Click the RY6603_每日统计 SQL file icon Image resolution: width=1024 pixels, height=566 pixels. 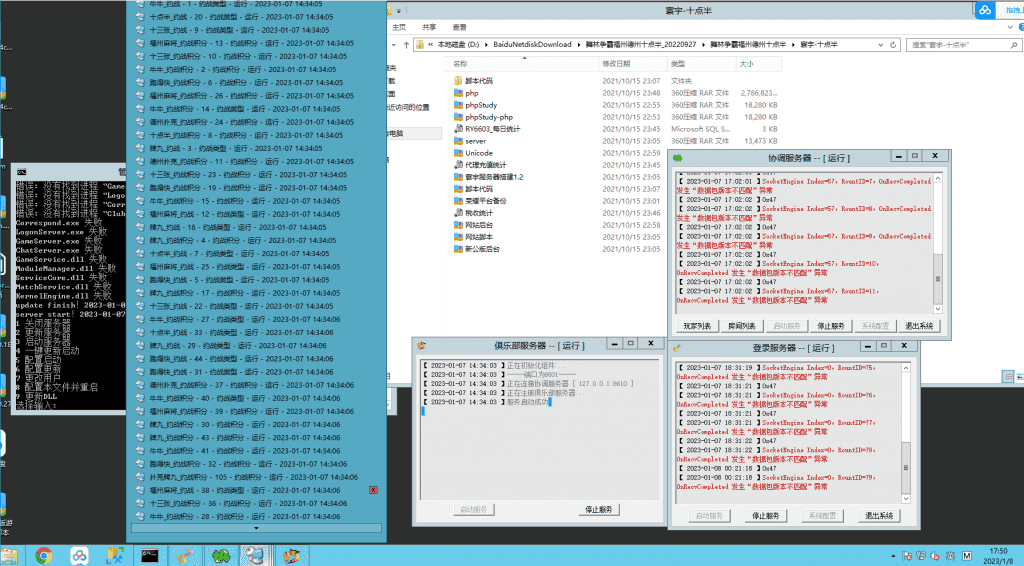[x=458, y=129]
